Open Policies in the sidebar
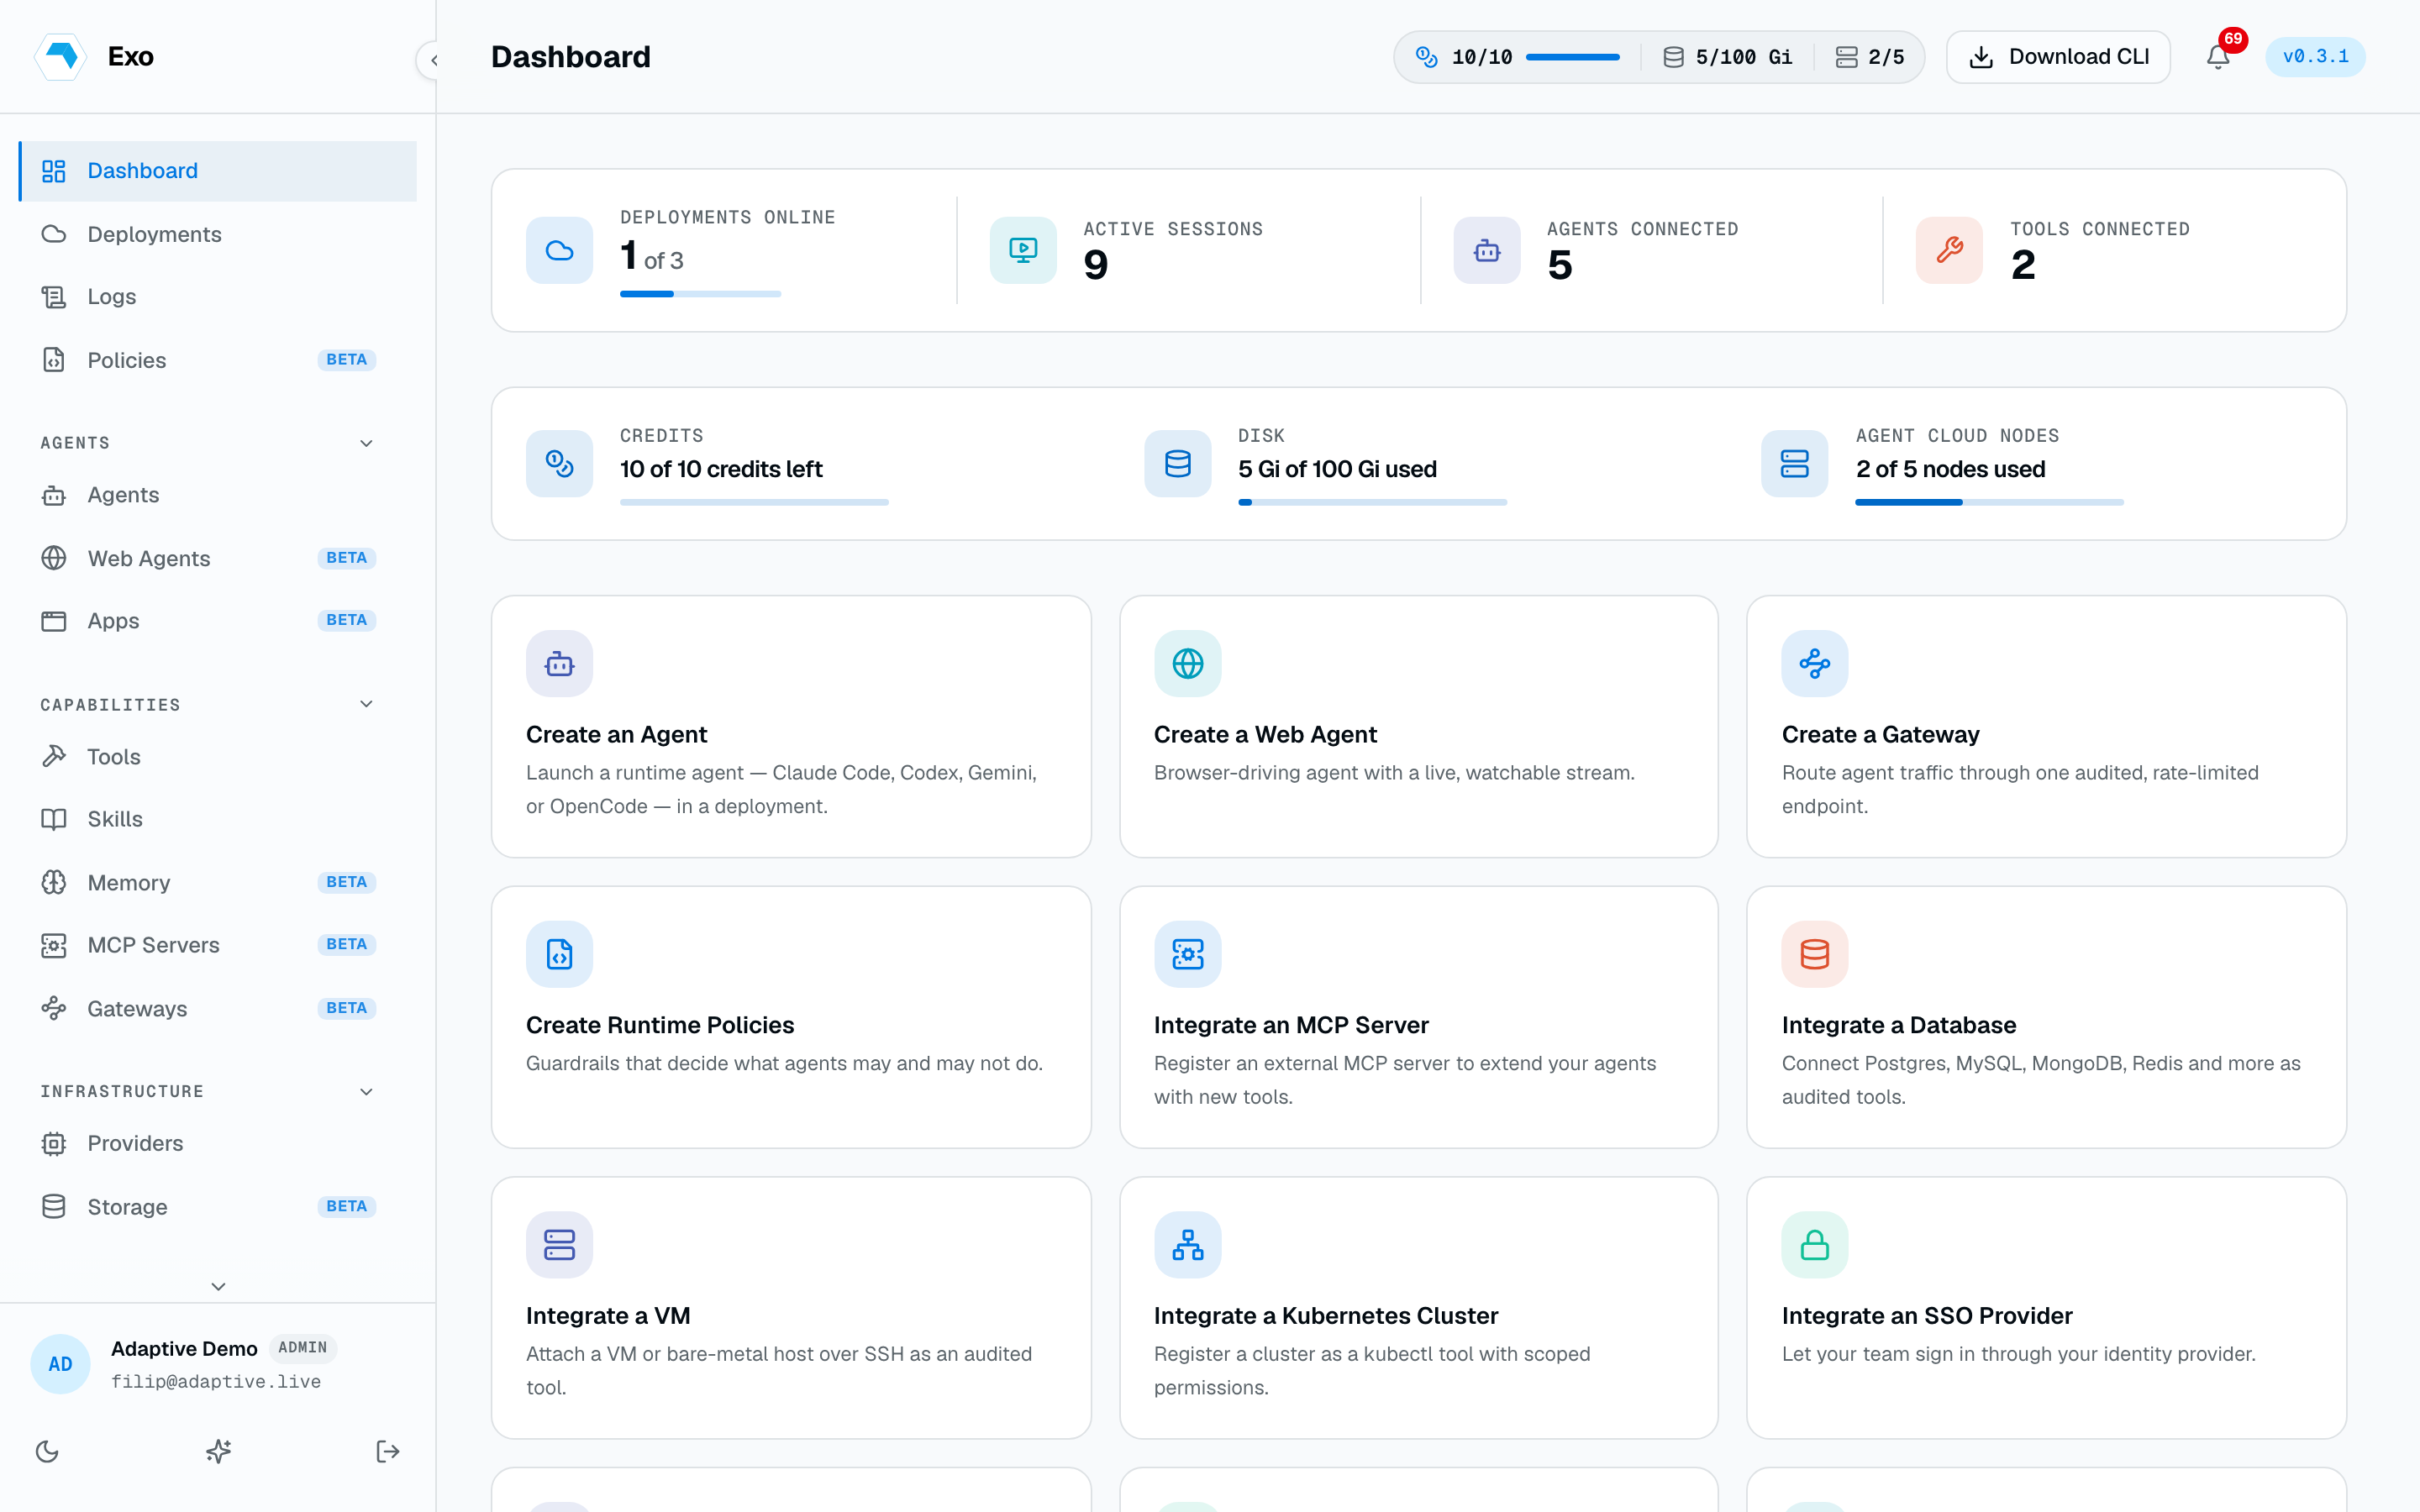 [x=218, y=360]
